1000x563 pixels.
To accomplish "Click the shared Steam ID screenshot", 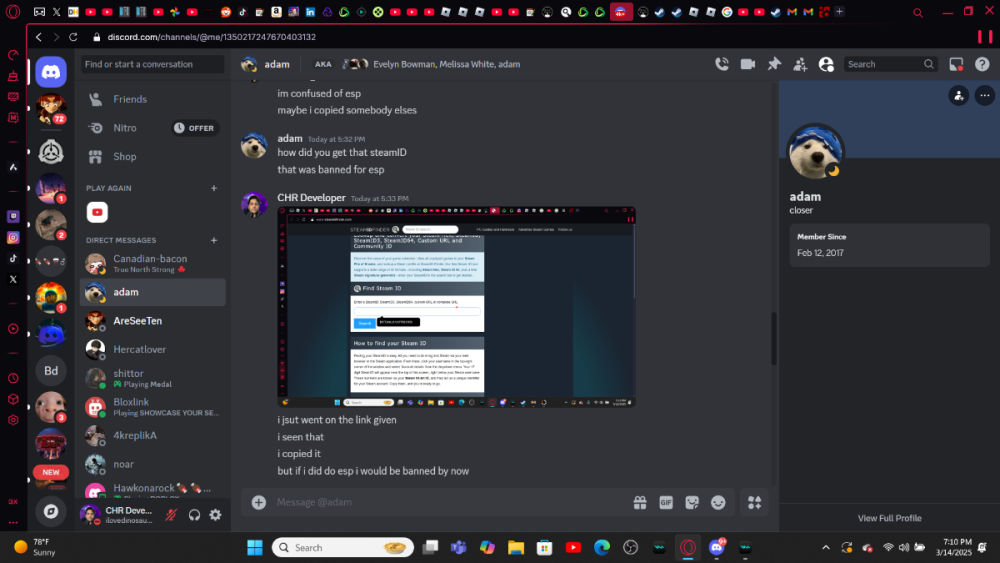I will click(456, 306).
